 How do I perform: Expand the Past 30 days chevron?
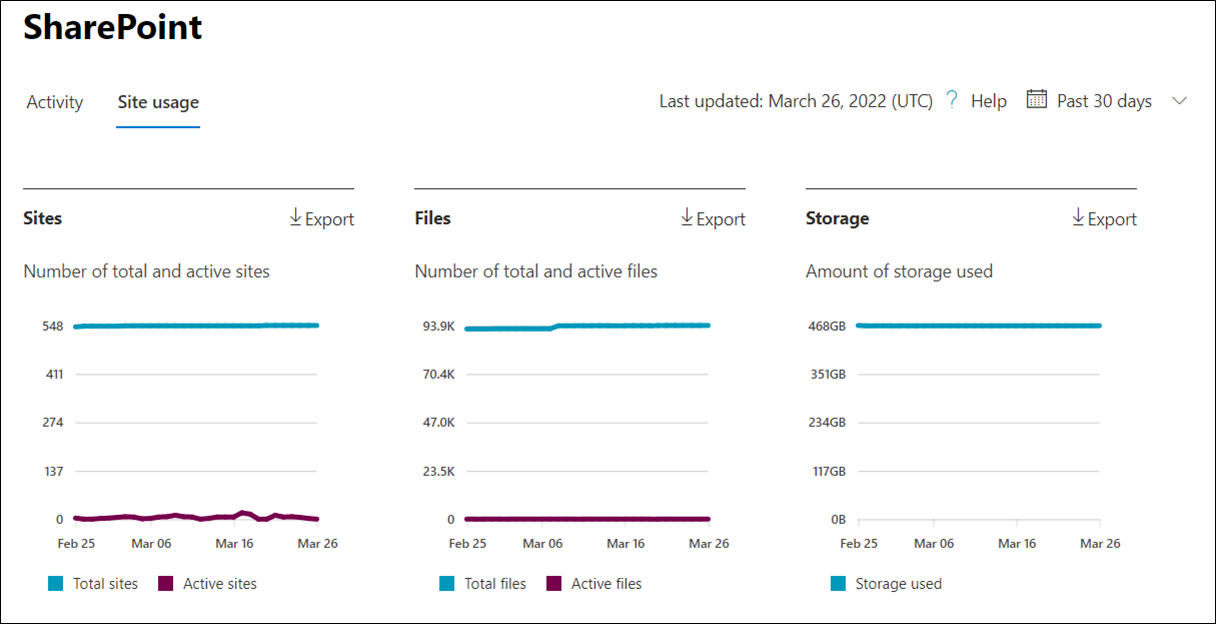click(1179, 101)
